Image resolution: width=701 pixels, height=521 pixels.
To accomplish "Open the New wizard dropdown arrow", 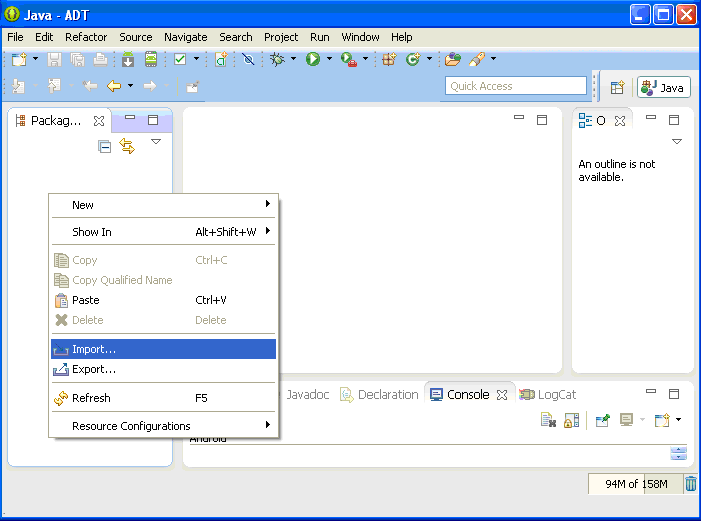I will point(35,59).
